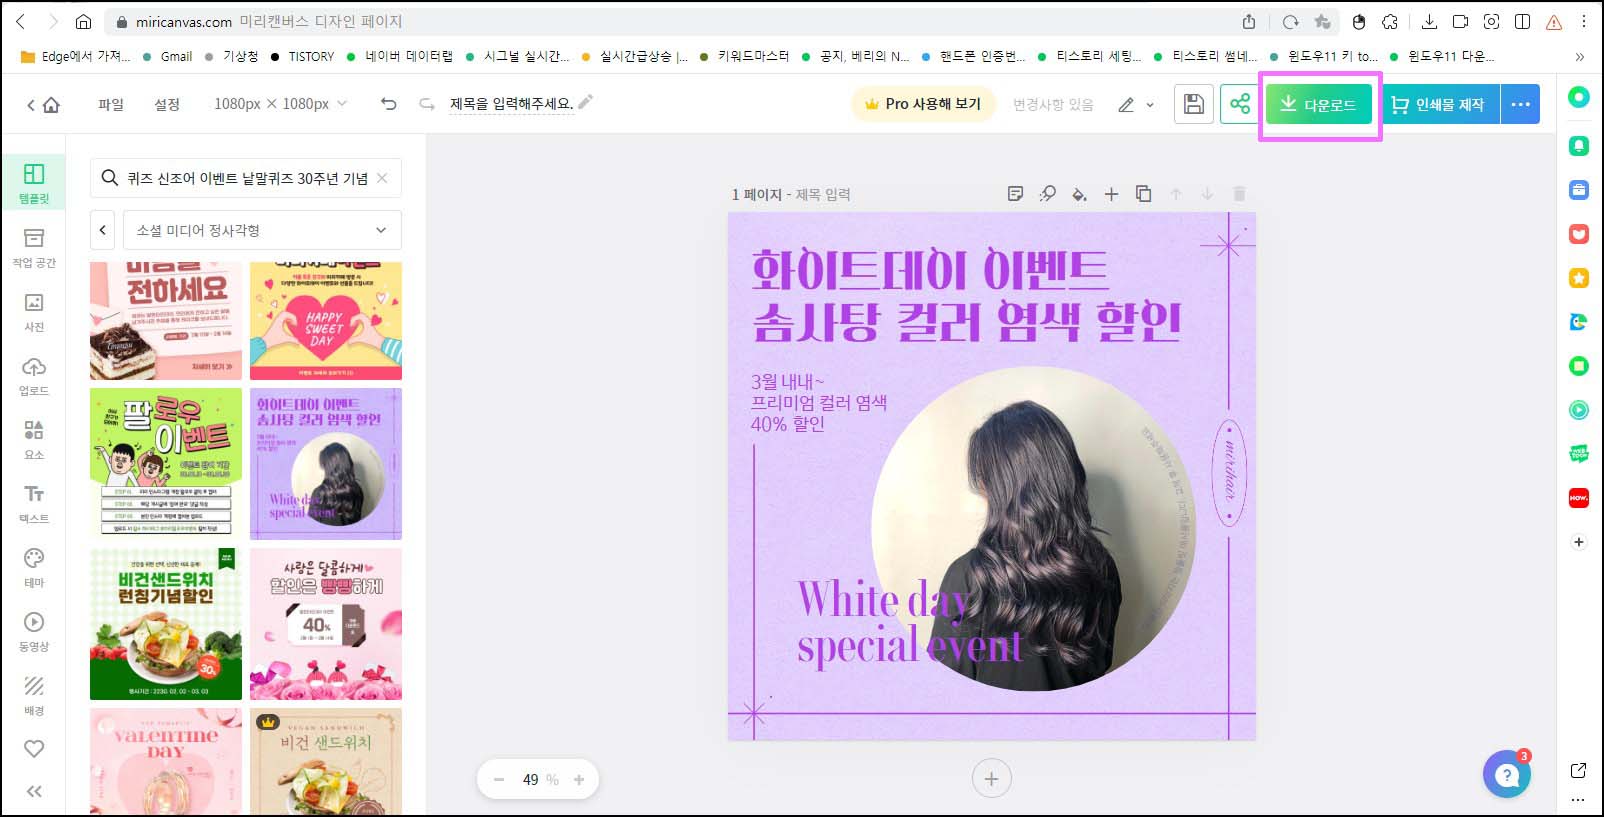
Task: Open the 텍스트 text sidebar tab
Action: click(34, 504)
